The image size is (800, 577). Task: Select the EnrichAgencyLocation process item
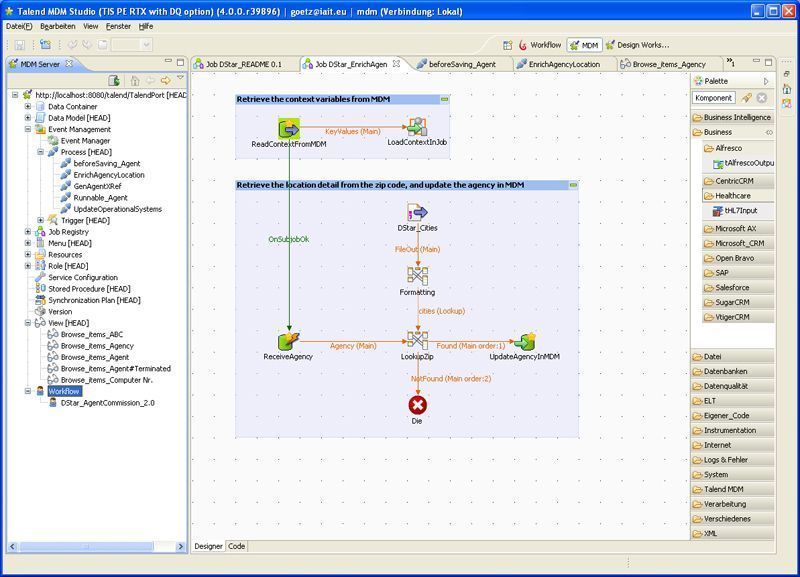tap(109, 175)
